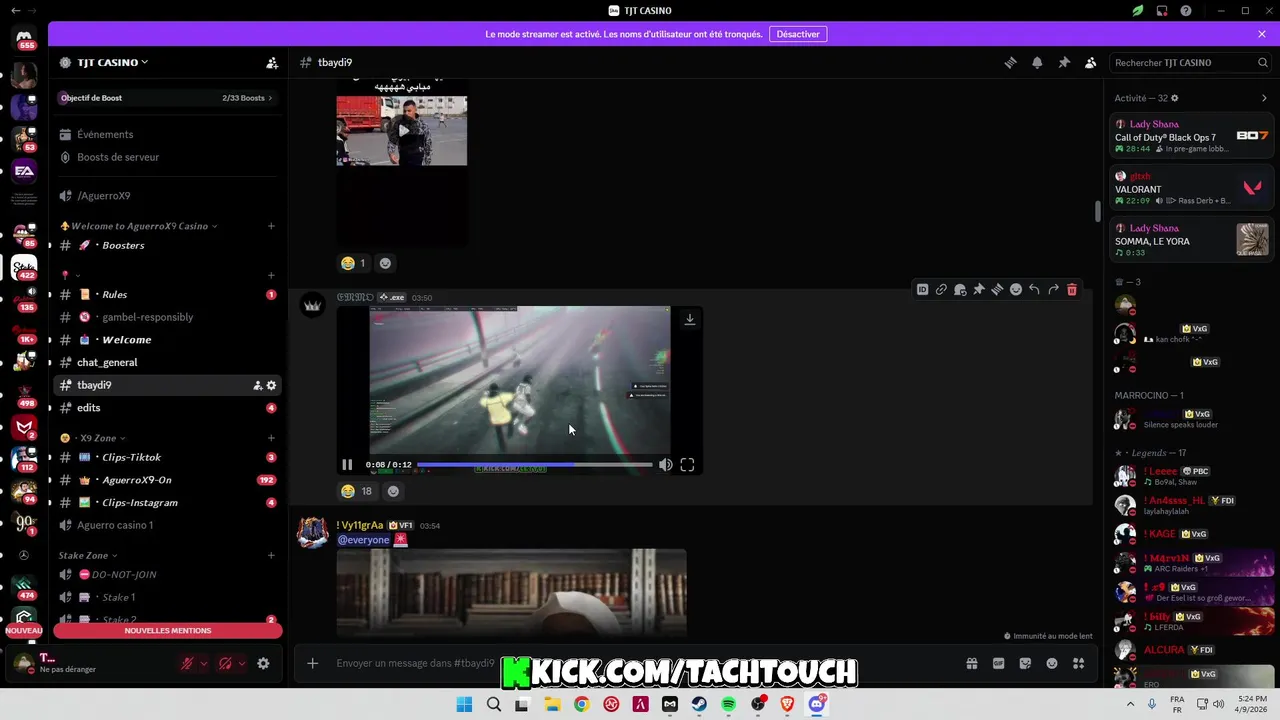
Task: Dismiss the streamer mode banner
Action: pos(1262,34)
